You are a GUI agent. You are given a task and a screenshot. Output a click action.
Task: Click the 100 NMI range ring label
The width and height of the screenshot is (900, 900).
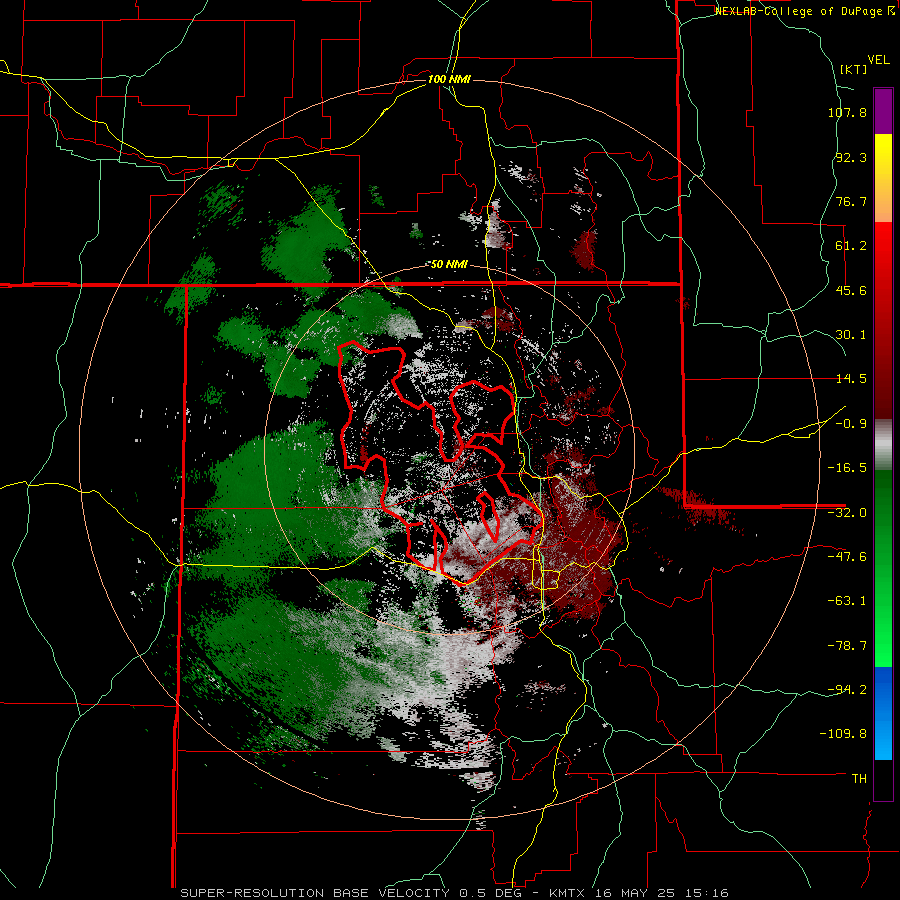point(449,79)
